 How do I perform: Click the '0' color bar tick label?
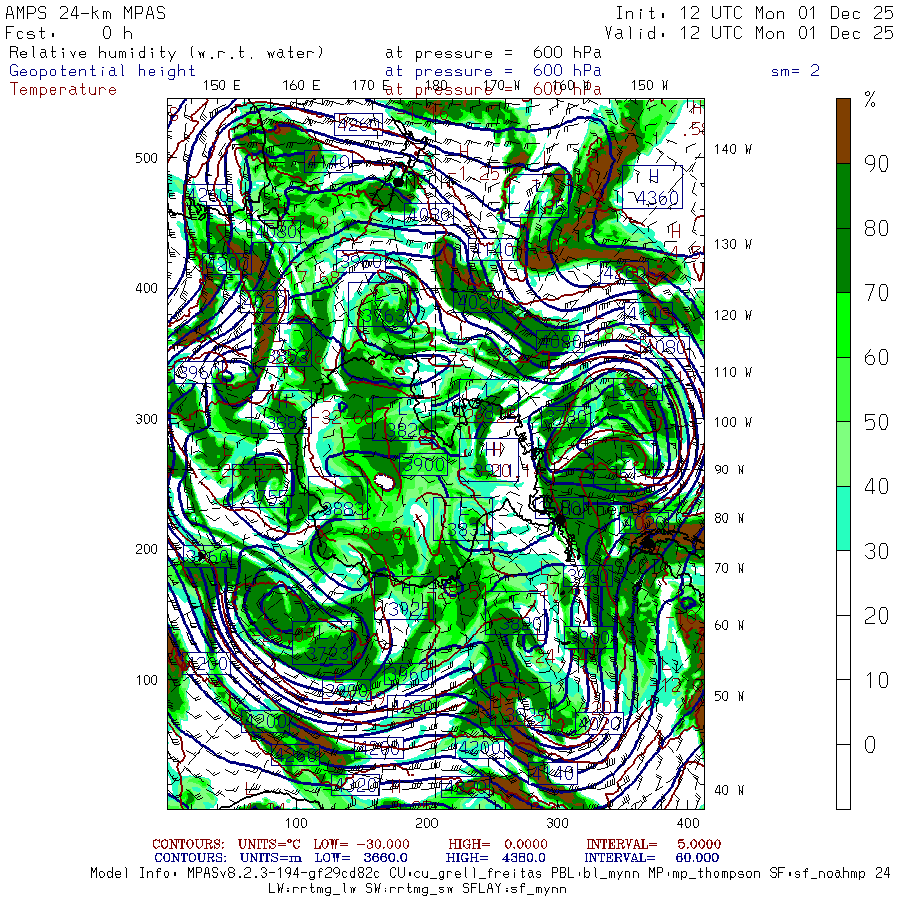tap(870, 745)
